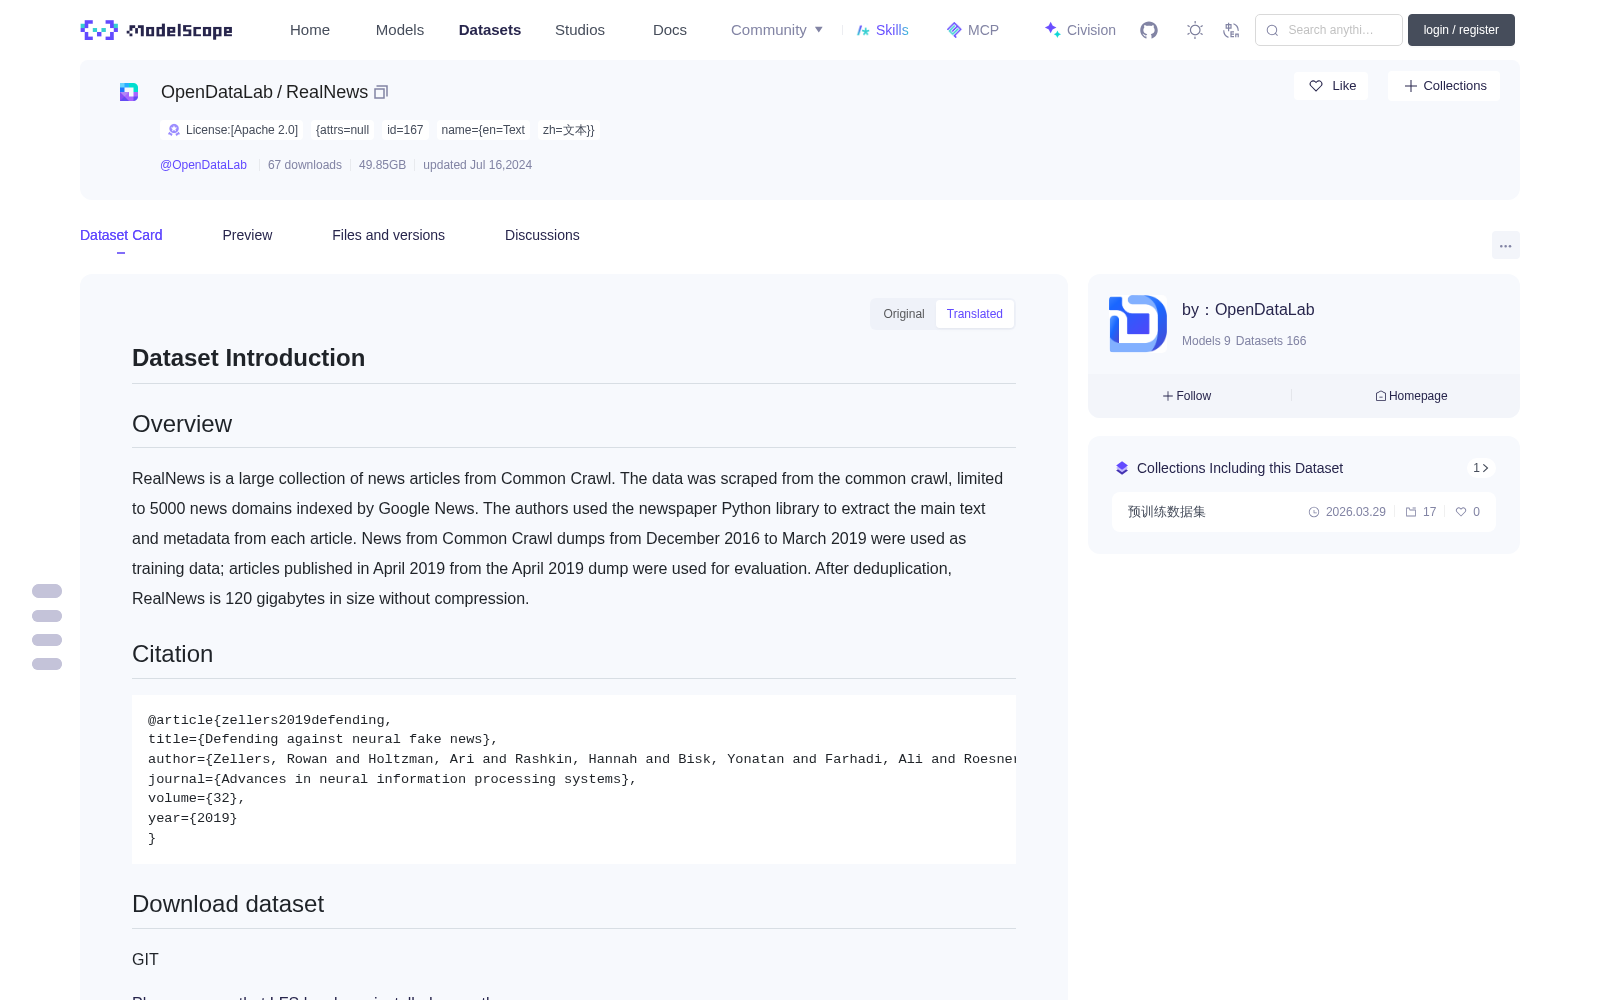Click the Datasets 166 count
The height and width of the screenshot is (1000, 1600).
pos(1271,341)
